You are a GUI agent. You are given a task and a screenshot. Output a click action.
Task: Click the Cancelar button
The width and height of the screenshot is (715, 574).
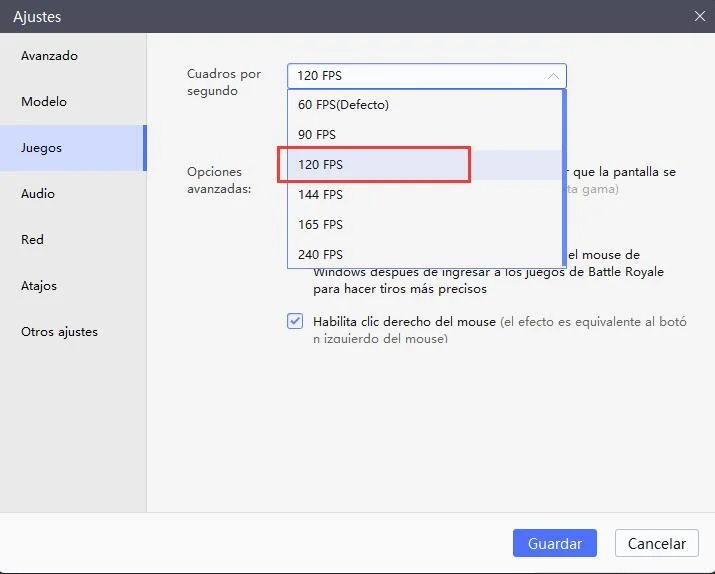(x=657, y=543)
